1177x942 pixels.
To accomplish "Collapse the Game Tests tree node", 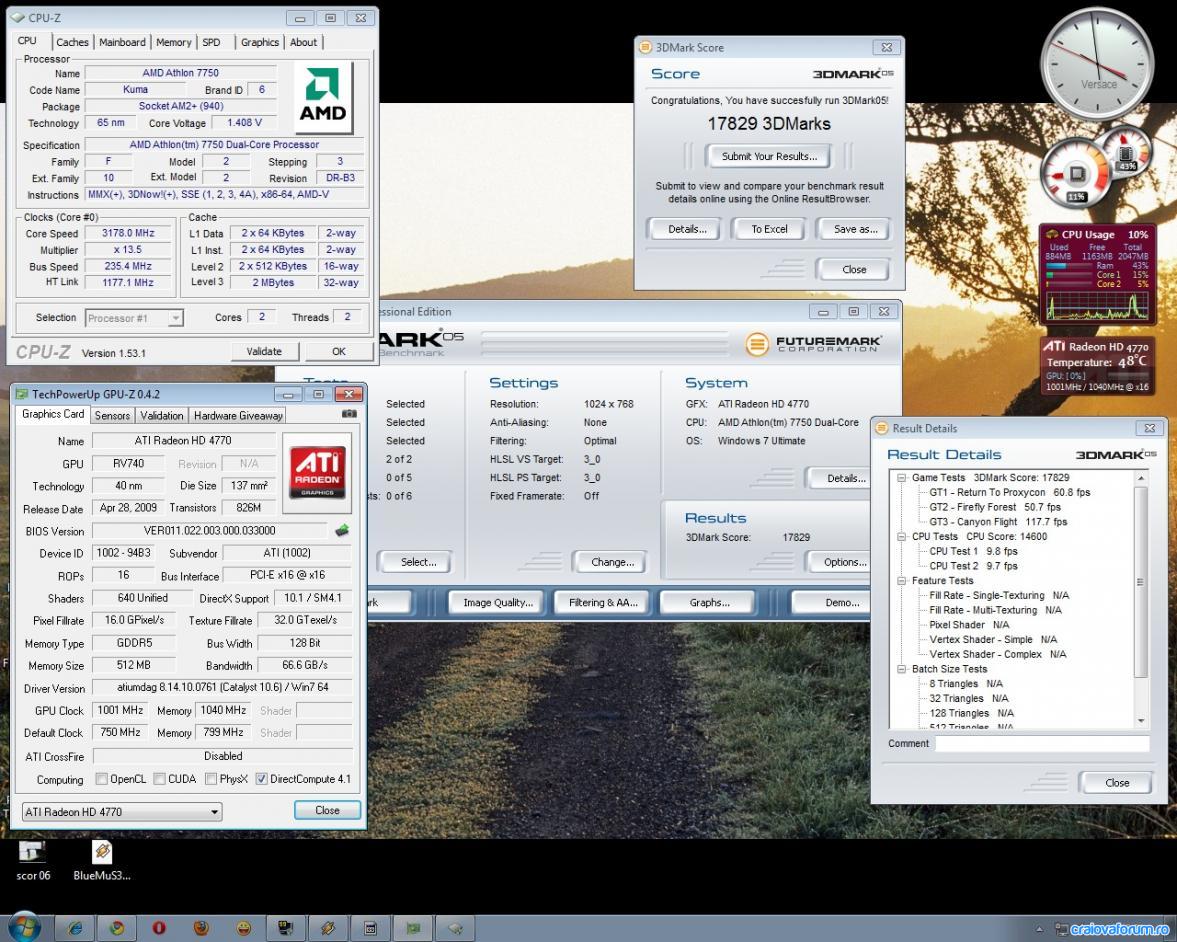I will pyautogui.click(x=902, y=477).
